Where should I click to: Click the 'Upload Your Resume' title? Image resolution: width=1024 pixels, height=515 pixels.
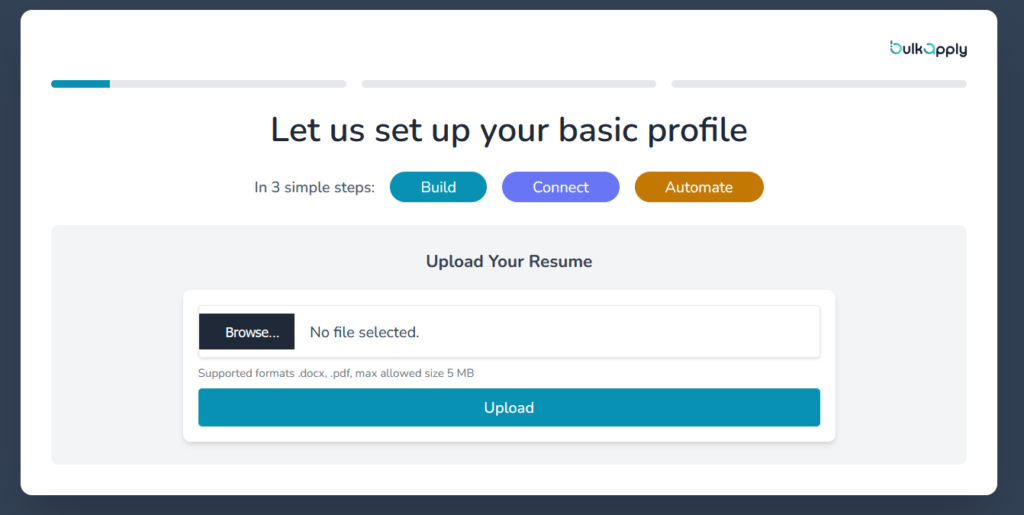(x=508, y=262)
